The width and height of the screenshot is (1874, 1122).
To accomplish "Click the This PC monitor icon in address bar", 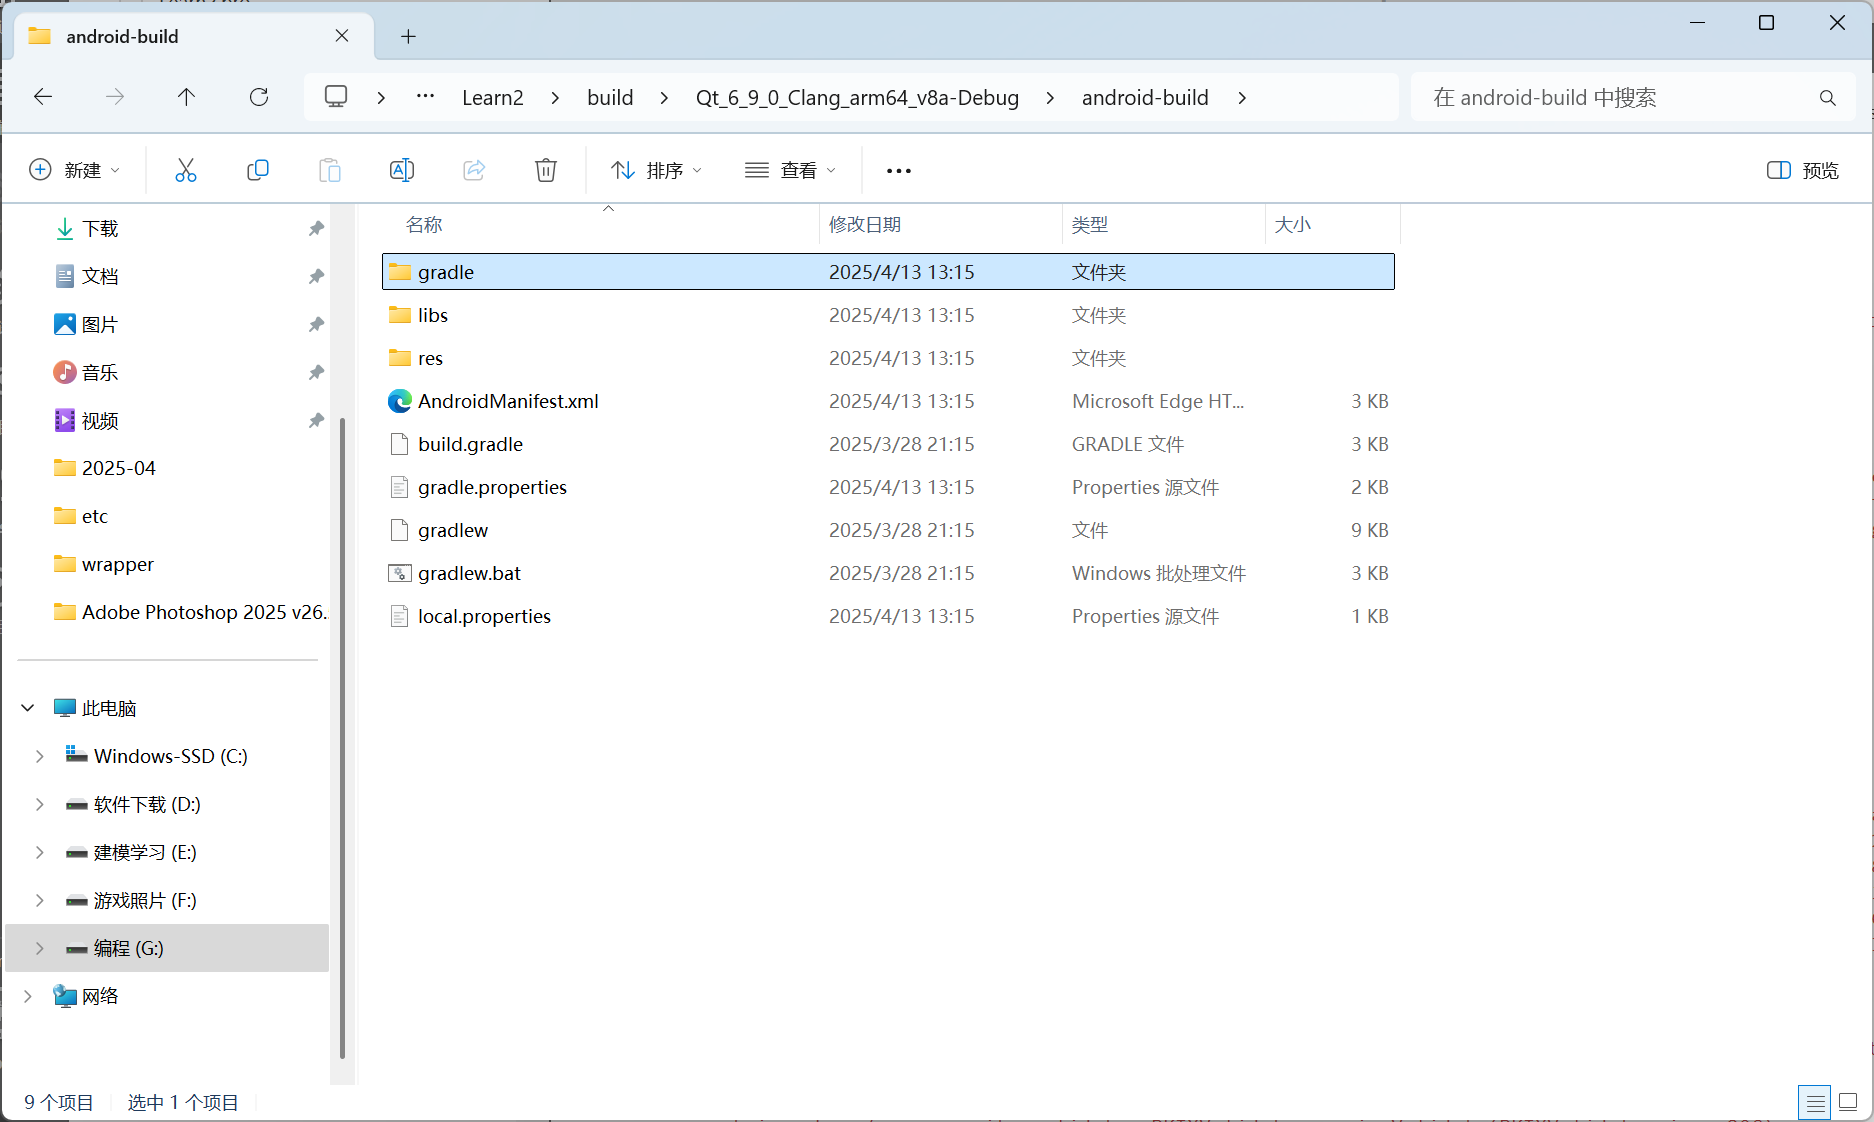I will coord(336,97).
